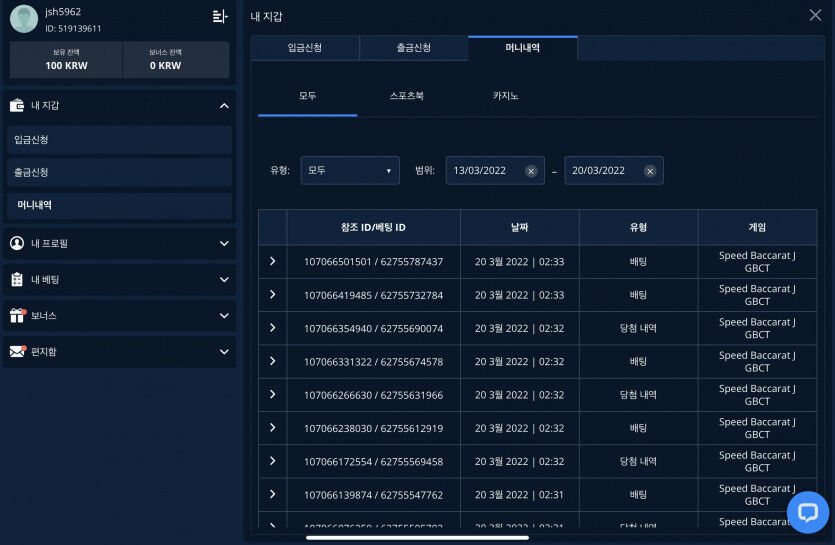Click the wallet icon beside 내 지갑
This screenshot has width=835, height=545.
click(x=17, y=105)
